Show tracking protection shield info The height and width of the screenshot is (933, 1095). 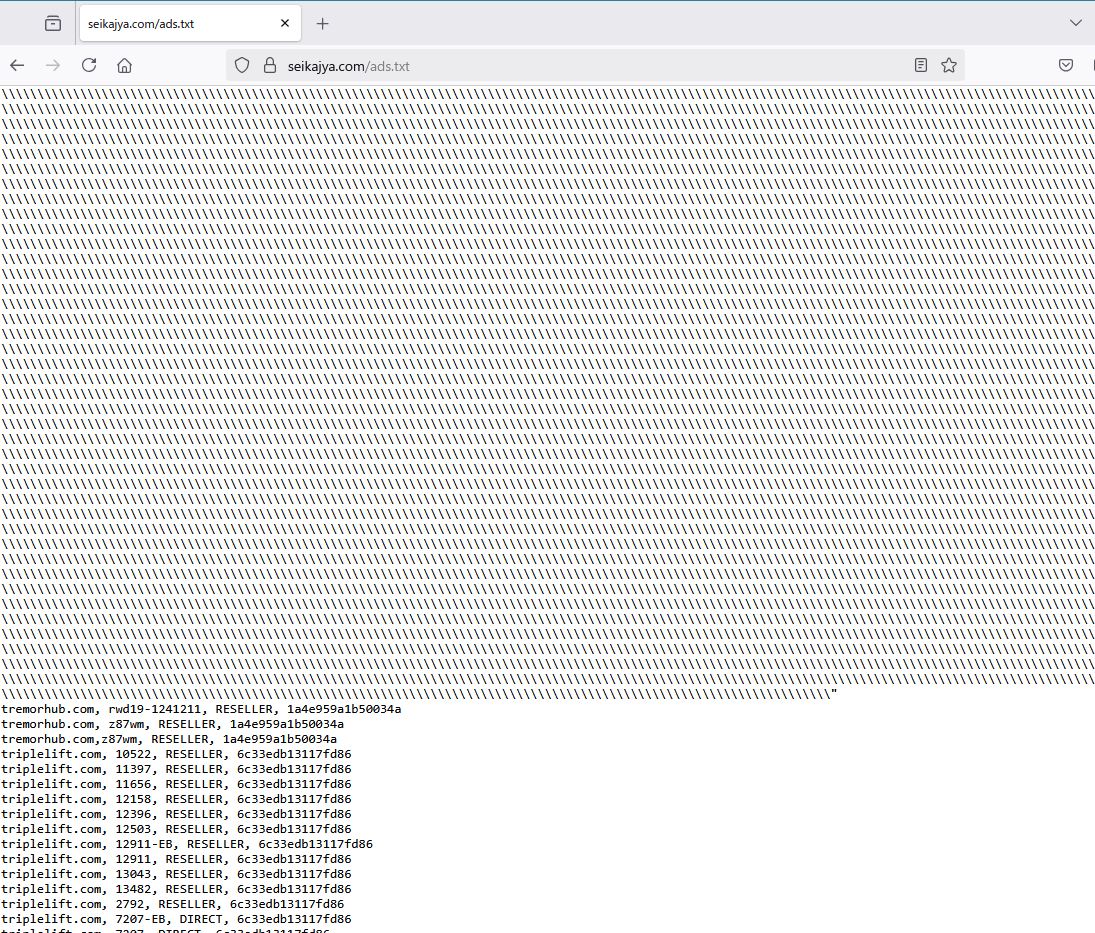(242, 66)
